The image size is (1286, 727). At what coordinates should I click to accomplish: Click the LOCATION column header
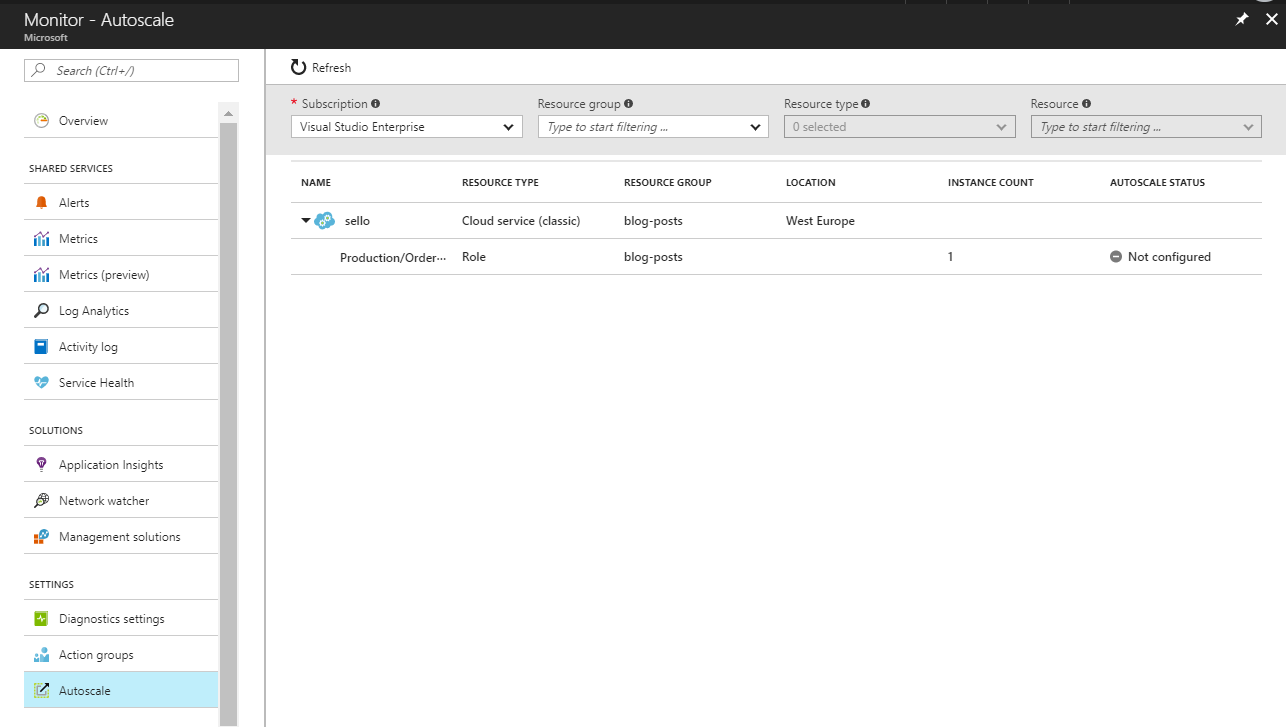(811, 183)
